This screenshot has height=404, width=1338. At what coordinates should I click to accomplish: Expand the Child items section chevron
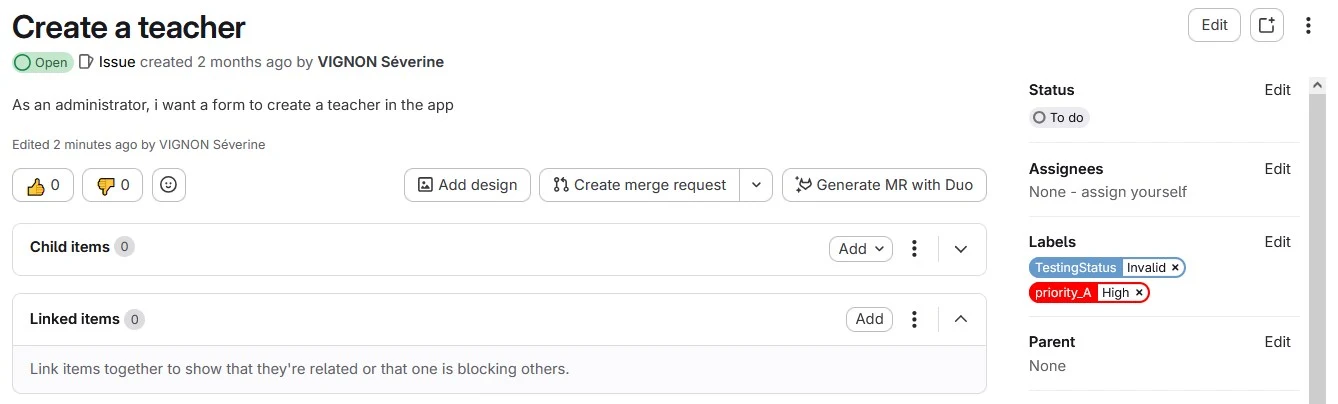click(961, 249)
